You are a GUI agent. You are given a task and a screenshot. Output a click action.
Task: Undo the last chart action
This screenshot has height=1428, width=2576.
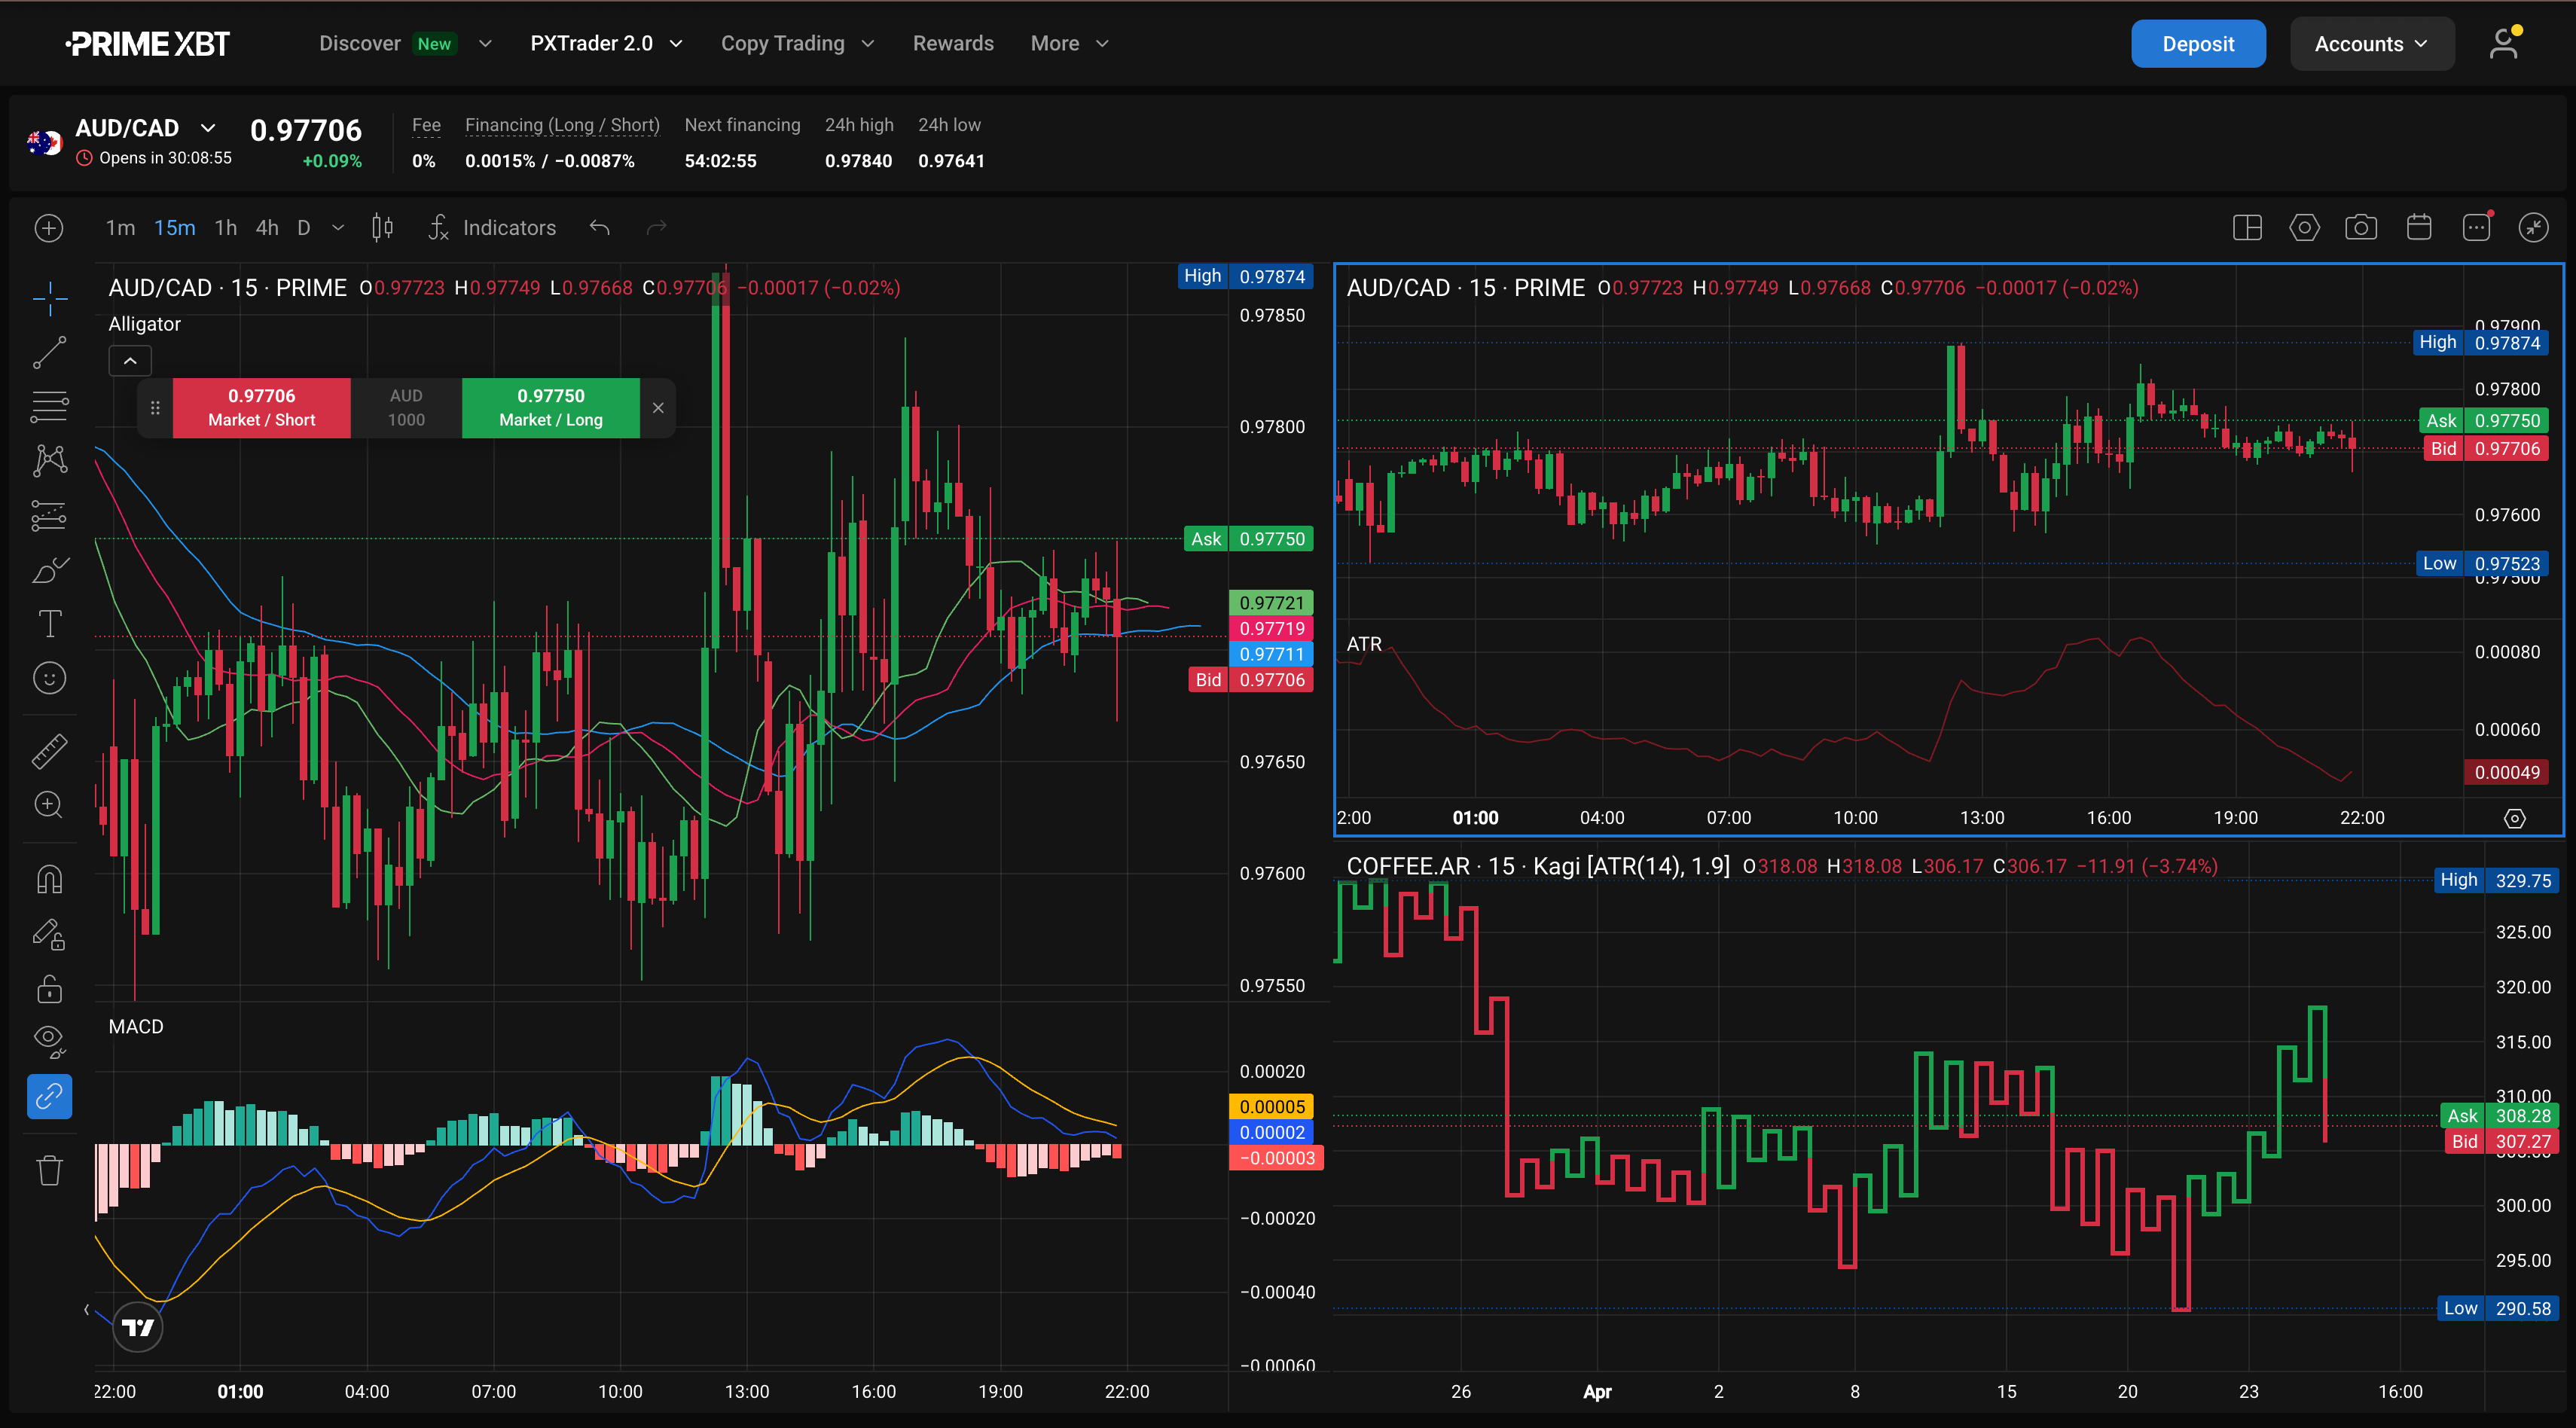(x=600, y=228)
